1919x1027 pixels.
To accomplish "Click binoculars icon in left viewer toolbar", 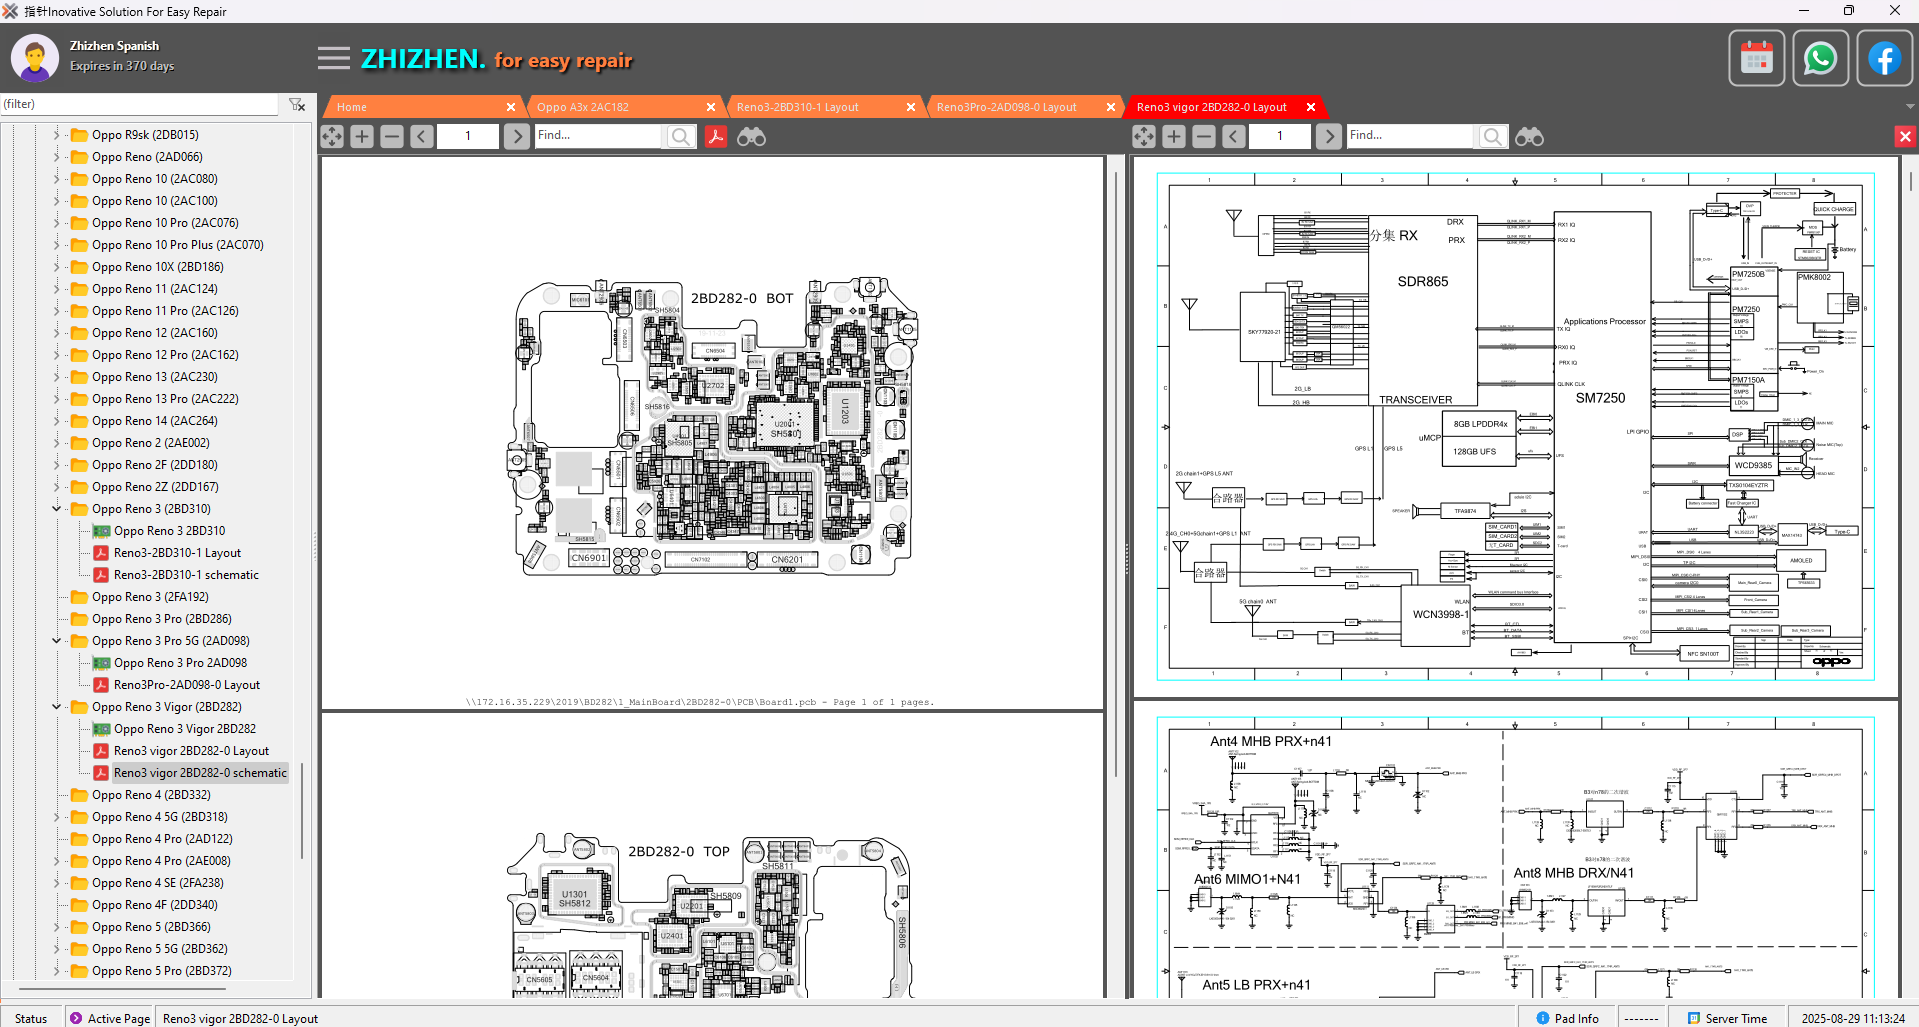I will coord(751,136).
